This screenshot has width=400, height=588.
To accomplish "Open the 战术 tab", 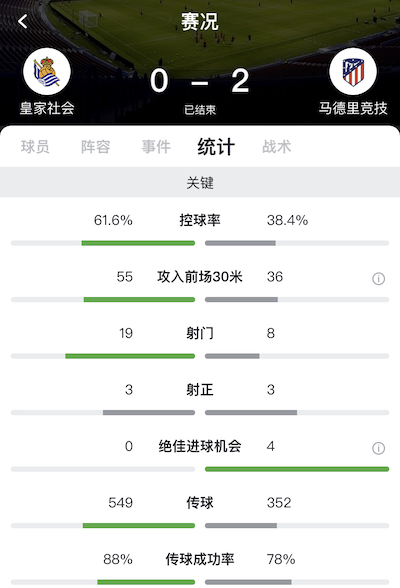I will click(x=277, y=147).
